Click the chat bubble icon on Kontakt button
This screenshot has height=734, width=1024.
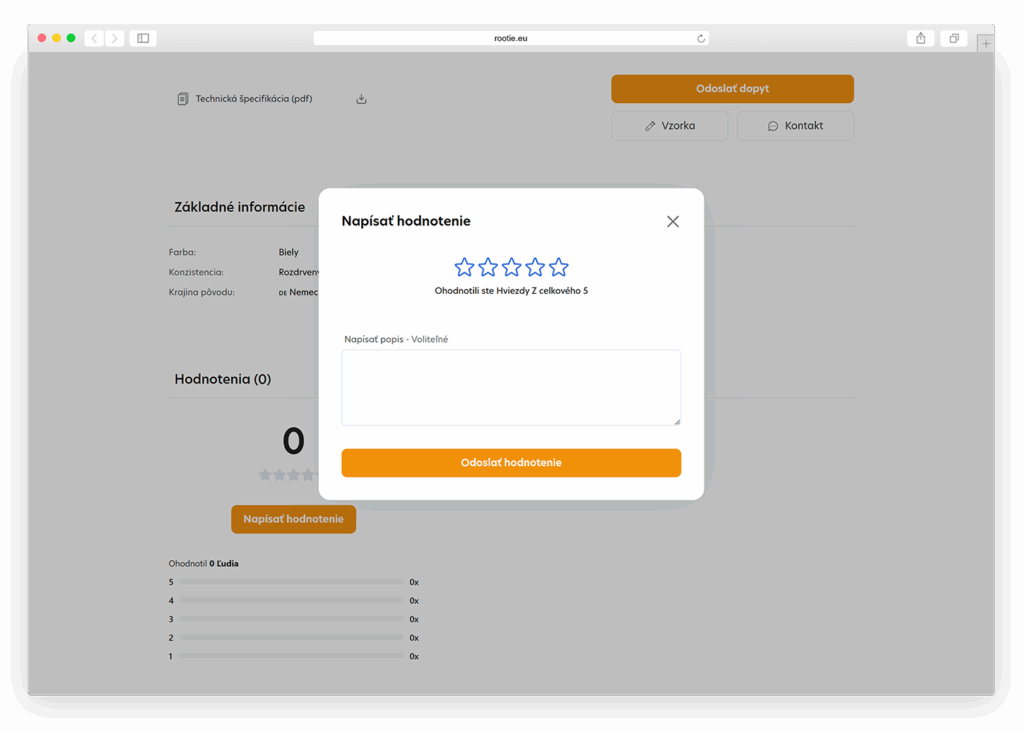point(772,125)
